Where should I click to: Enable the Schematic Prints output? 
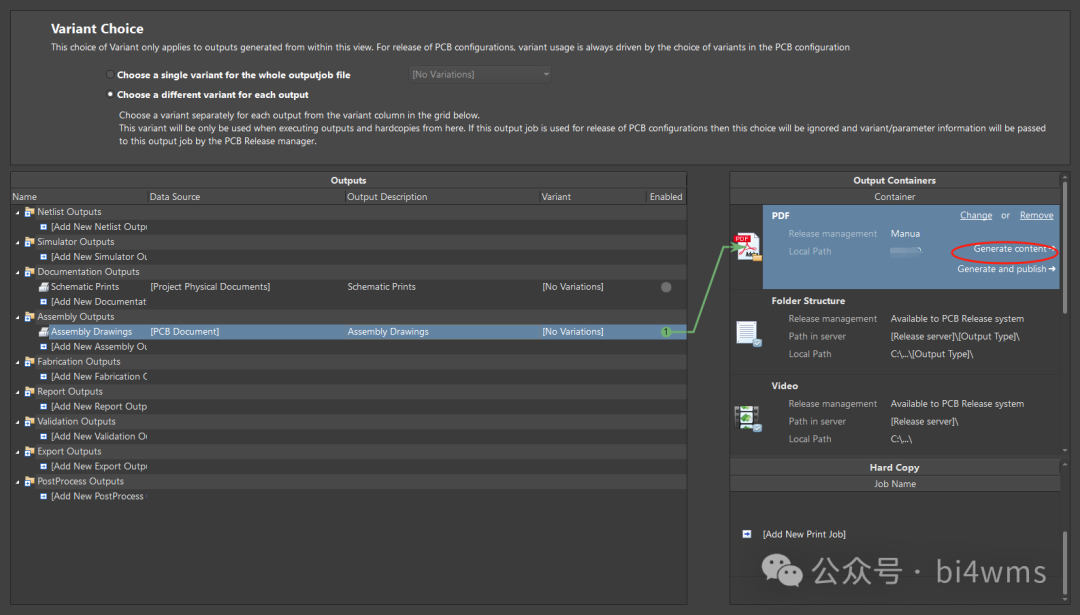click(x=666, y=287)
